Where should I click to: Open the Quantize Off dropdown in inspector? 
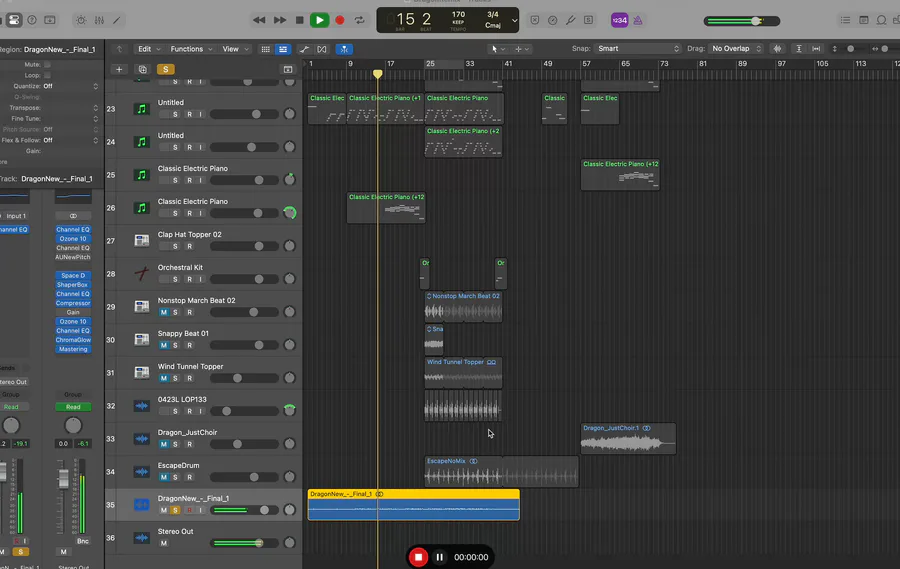coord(70,86)
